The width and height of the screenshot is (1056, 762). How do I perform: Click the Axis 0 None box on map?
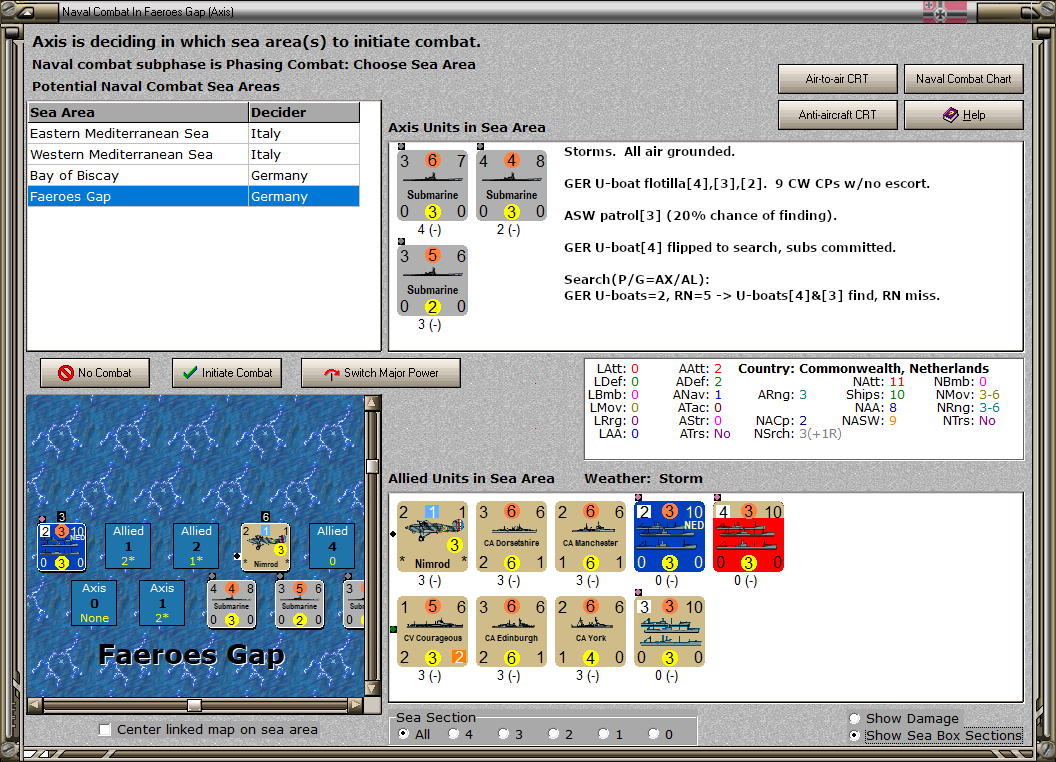[94, 603]
